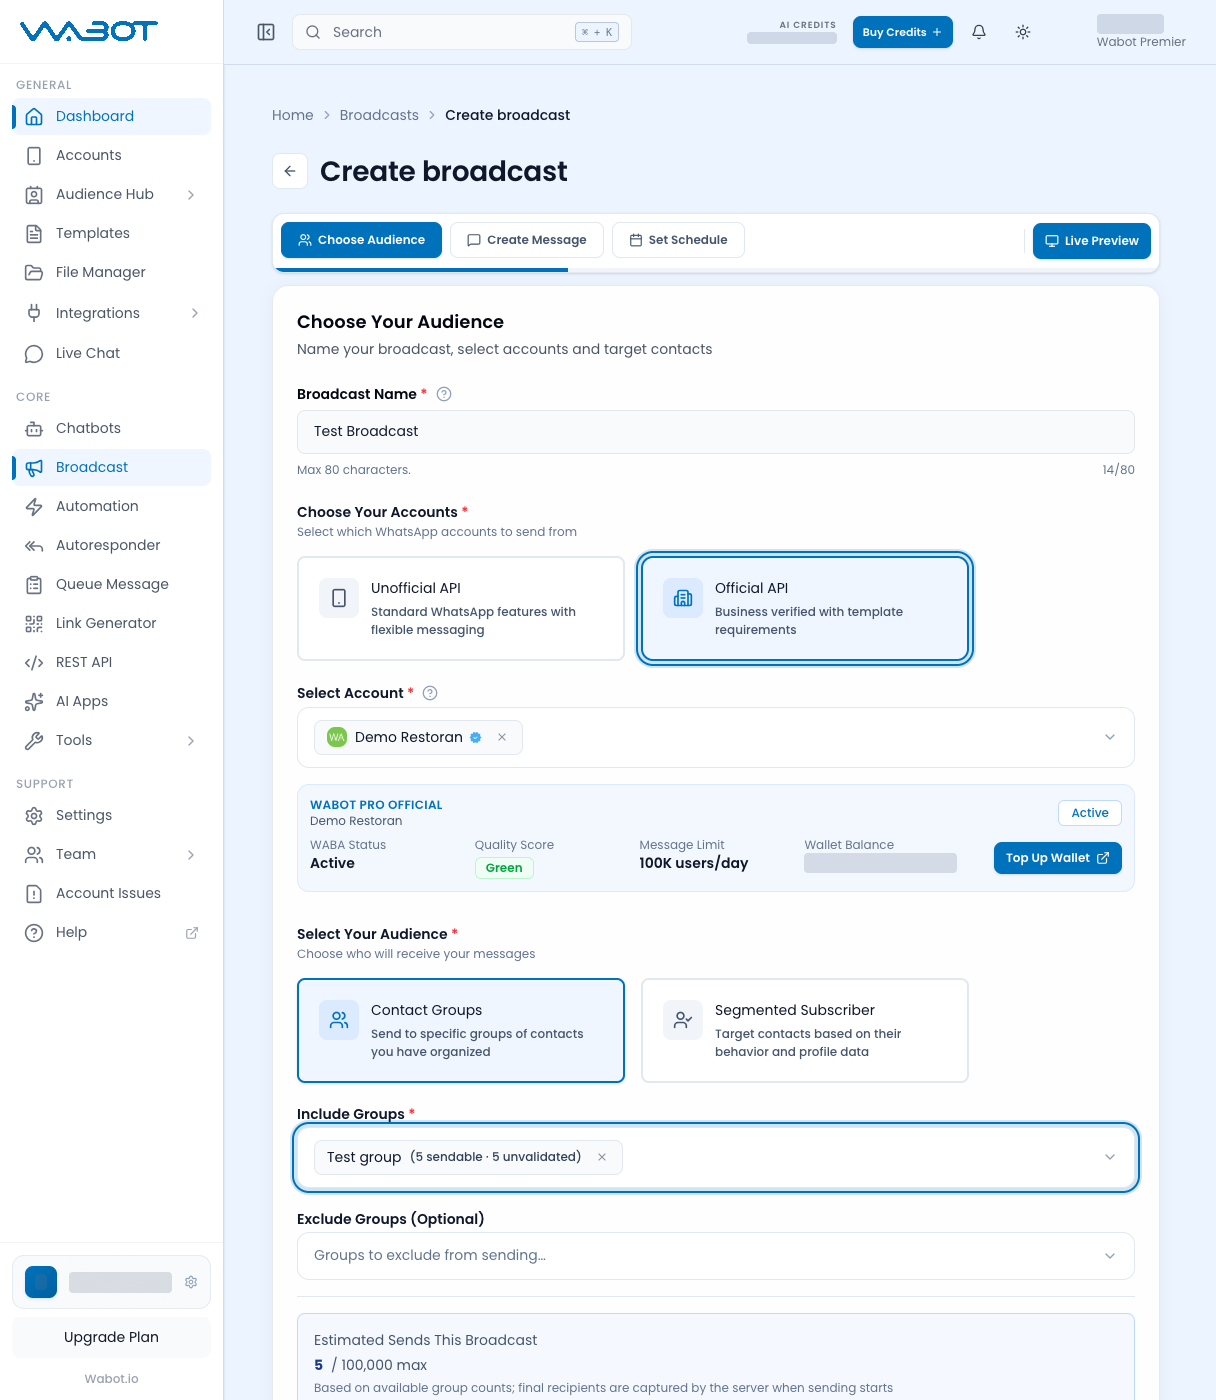Viewport: 1216px width, 1400px height.
Task: Click the Templates document icon
Action: (x=34, y=233)
